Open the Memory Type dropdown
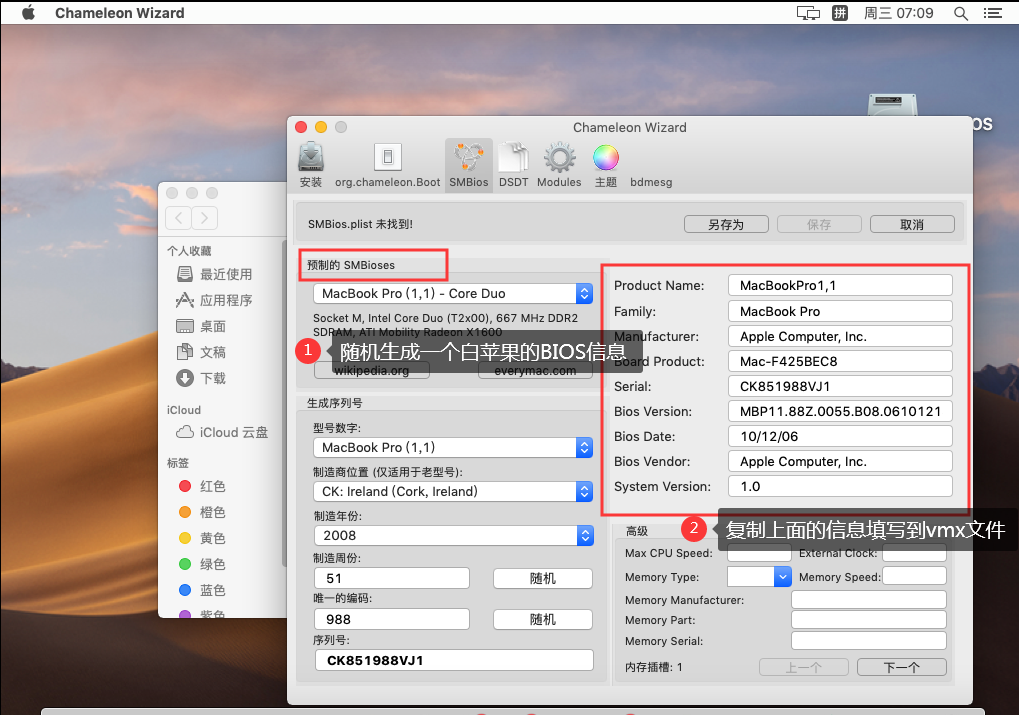The image size is (1019, 715). coord(759,576)
